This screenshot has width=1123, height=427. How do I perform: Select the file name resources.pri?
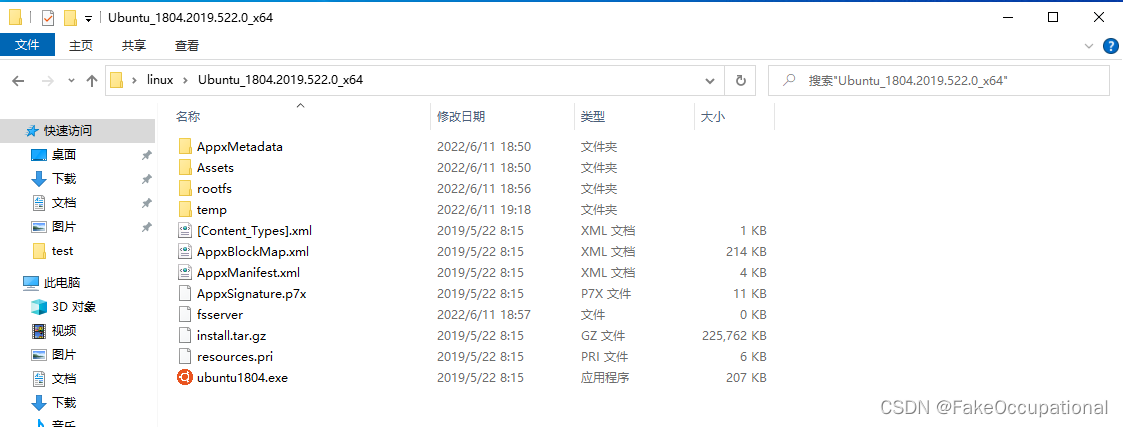(x=235, y=357)
